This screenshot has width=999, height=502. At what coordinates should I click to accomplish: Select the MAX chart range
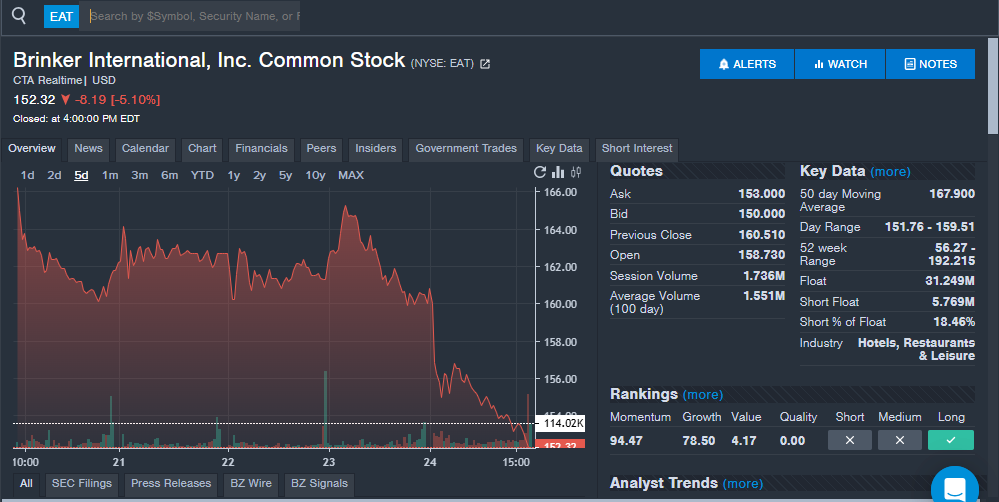coord(351,175)
